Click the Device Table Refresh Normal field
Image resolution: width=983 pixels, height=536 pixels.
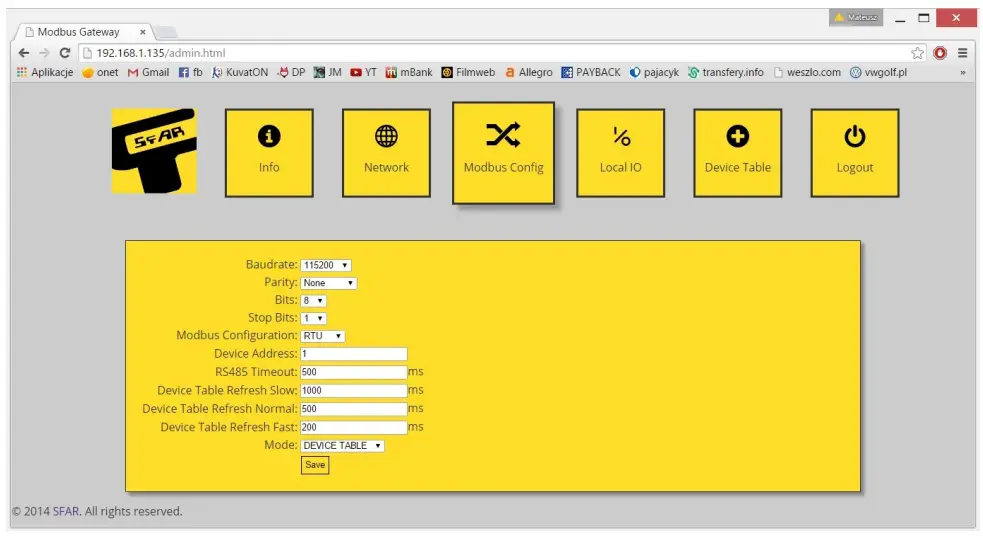point(354,409)
